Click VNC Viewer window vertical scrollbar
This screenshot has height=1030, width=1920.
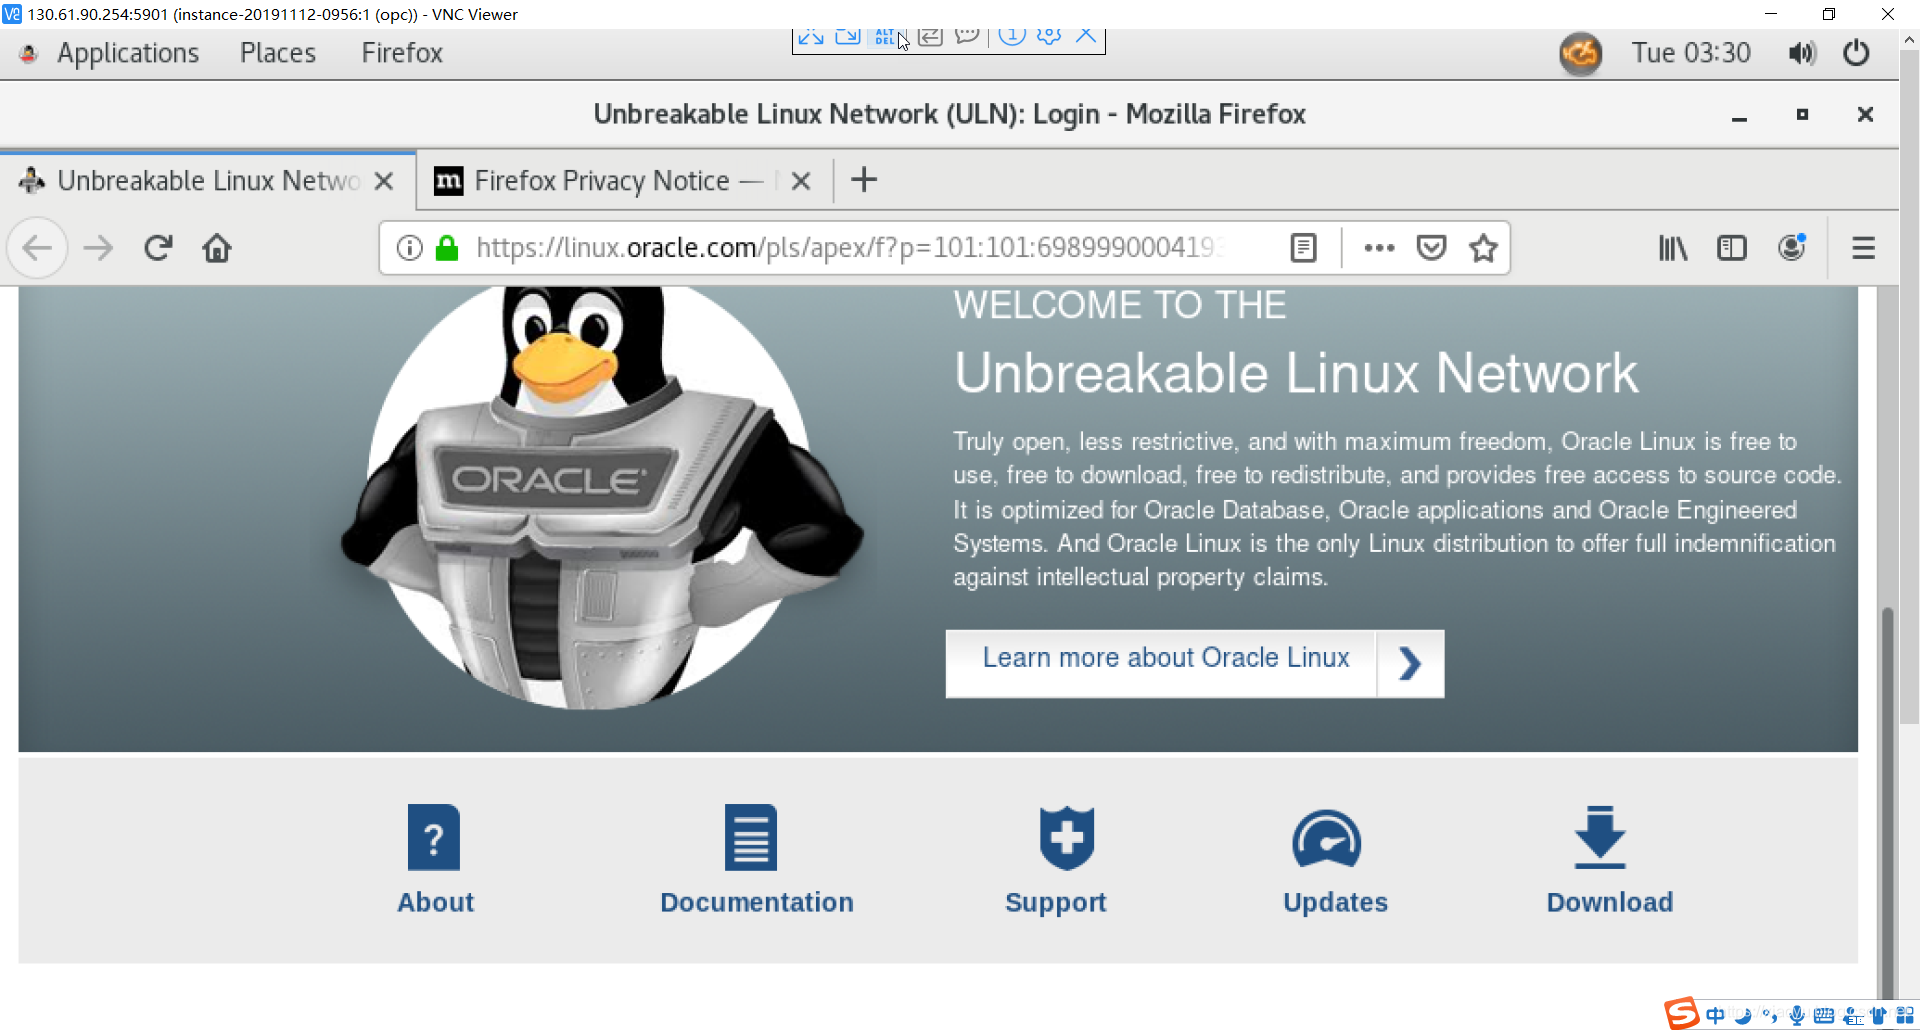click(x=1910, y=385)
